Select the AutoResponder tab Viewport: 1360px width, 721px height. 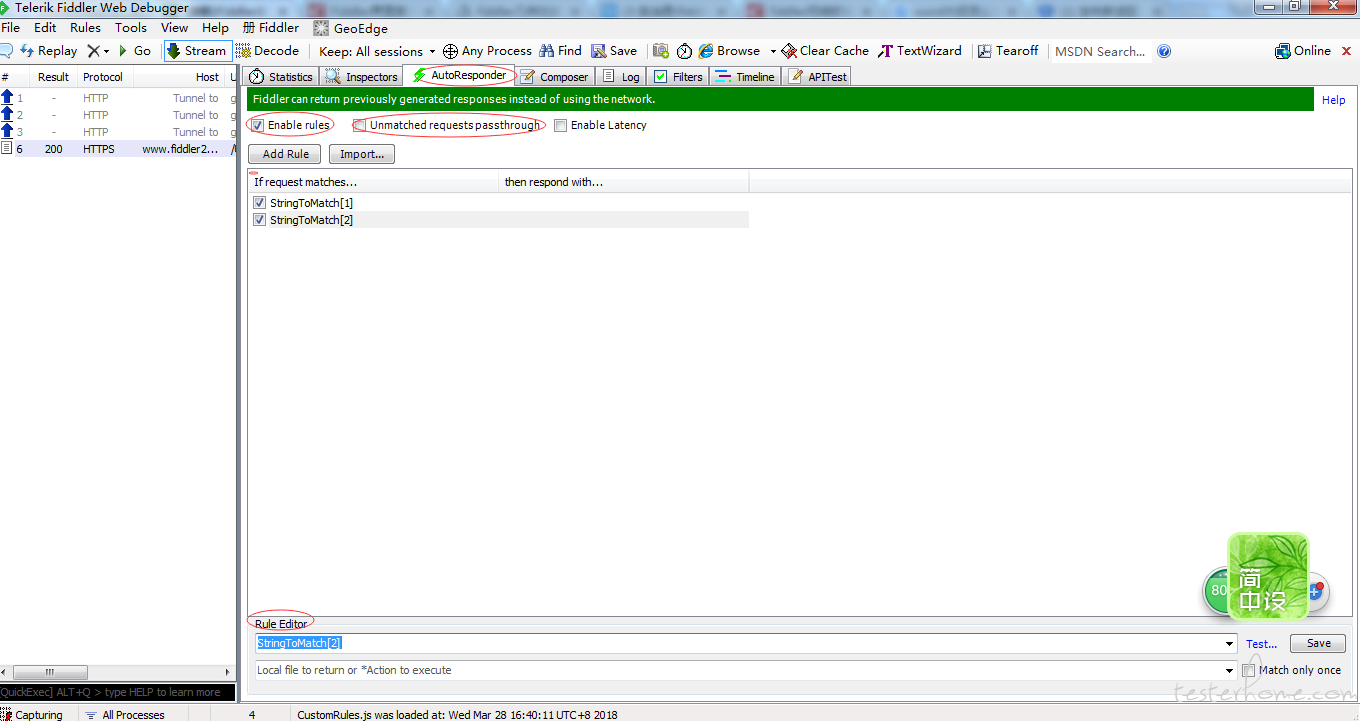460,76
